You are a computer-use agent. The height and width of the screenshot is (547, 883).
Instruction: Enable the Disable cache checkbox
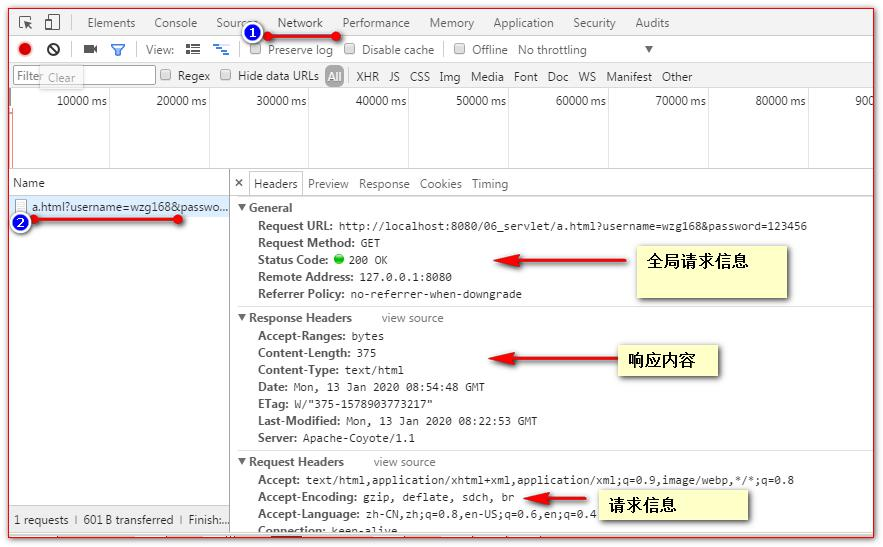(x=350, y=50)
